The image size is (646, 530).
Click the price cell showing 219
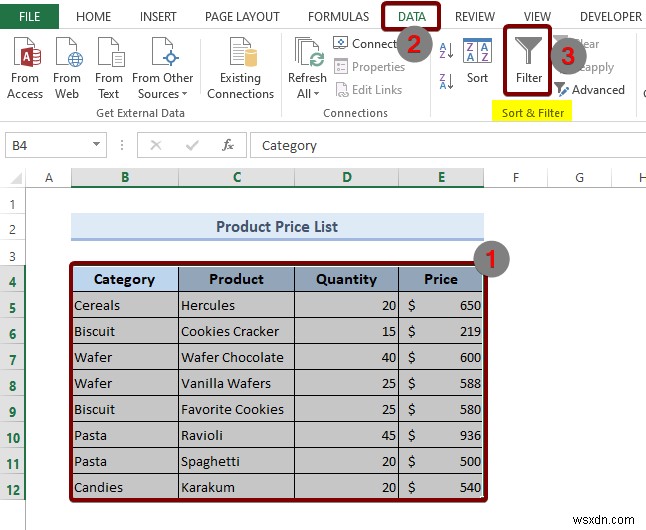click(441, 331)
